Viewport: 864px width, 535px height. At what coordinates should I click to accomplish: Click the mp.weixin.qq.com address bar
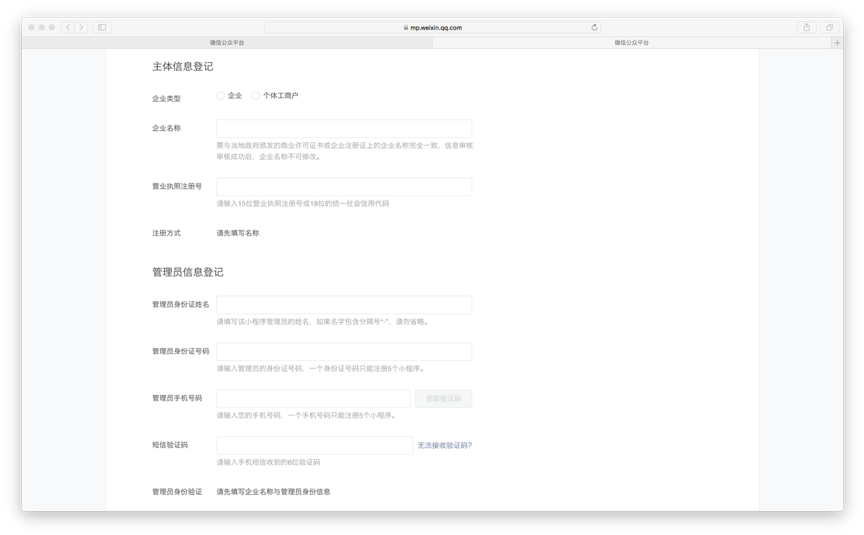tap(433, 27)
